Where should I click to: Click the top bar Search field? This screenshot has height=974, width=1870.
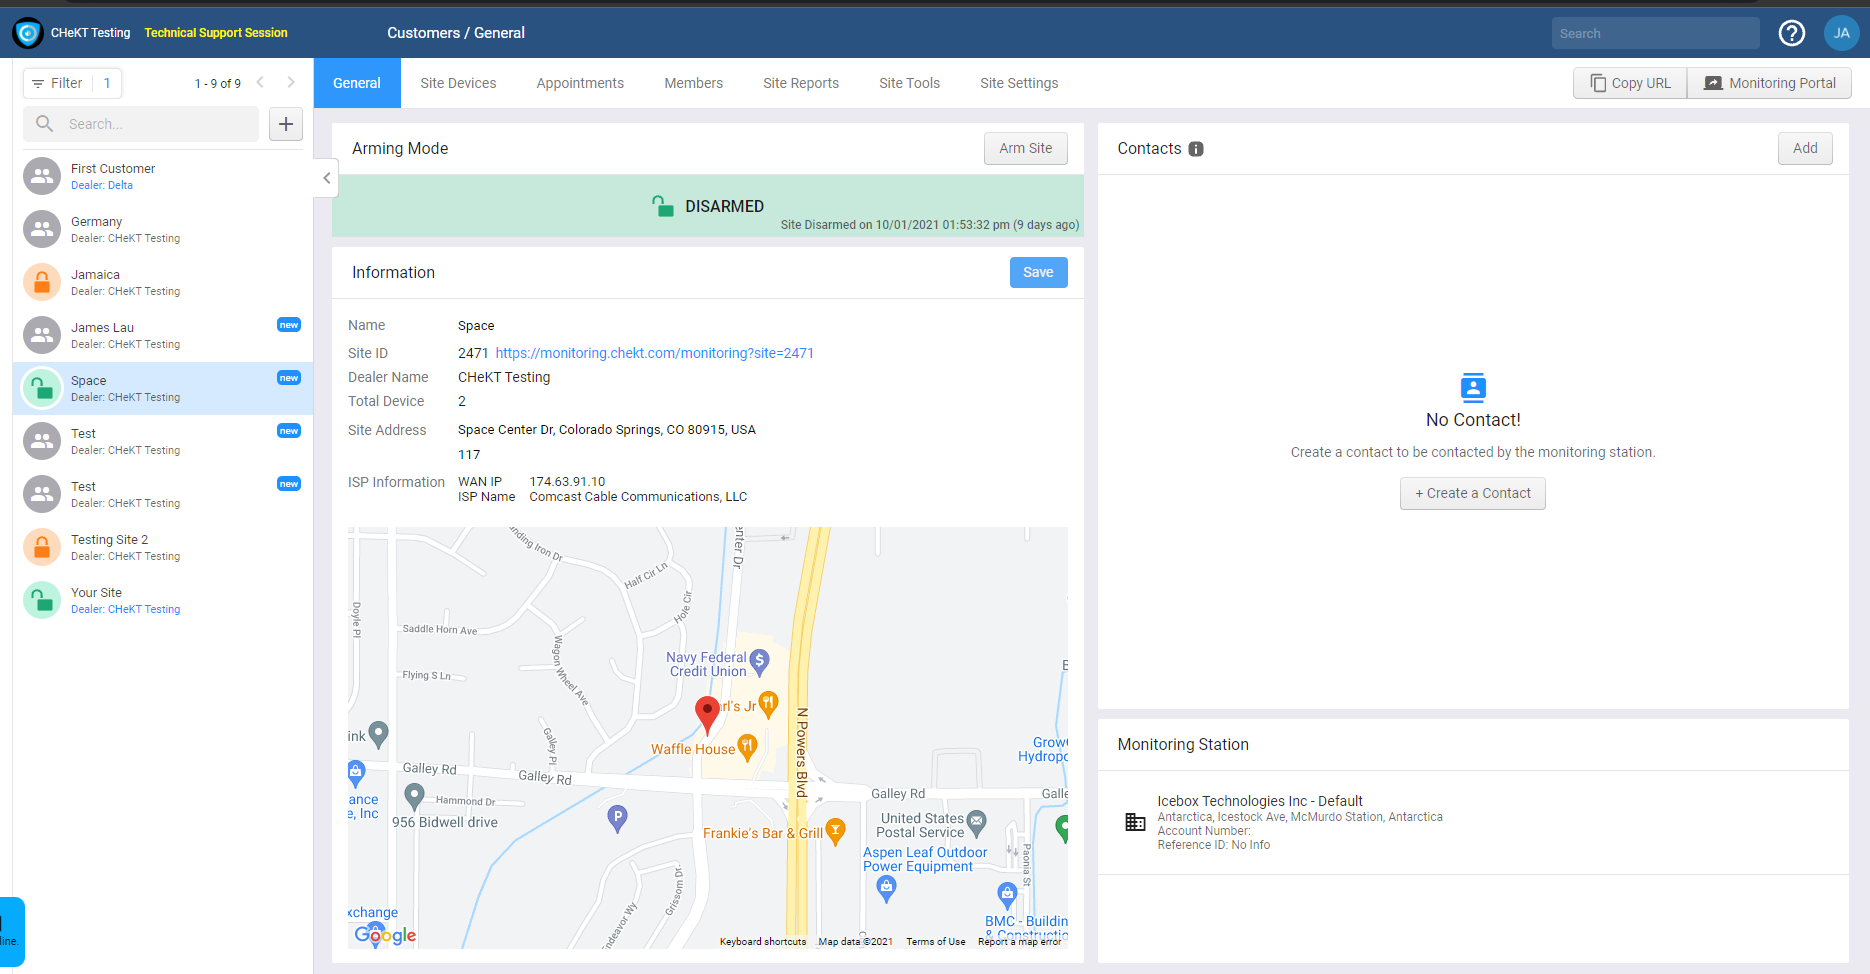pyautogui.click(x=1655, y=33)
